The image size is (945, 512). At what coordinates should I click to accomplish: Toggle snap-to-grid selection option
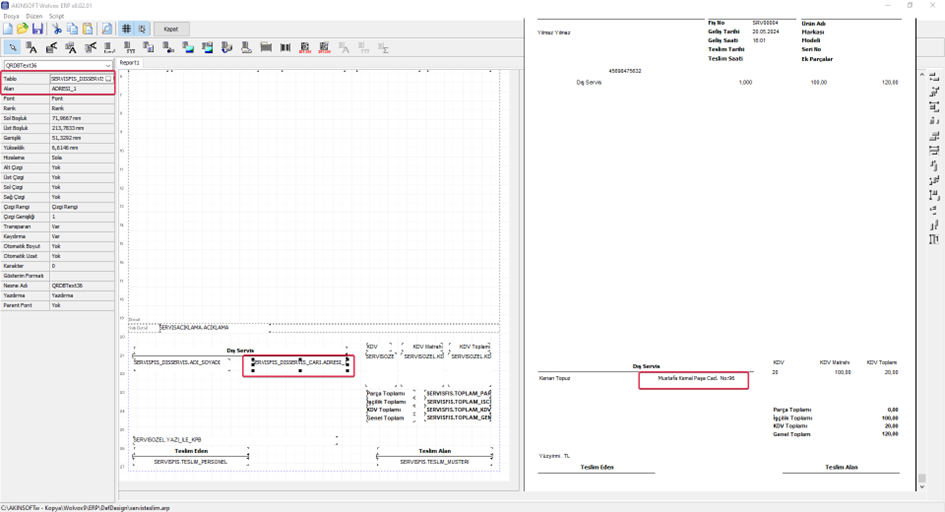click(x=142, y=29)
